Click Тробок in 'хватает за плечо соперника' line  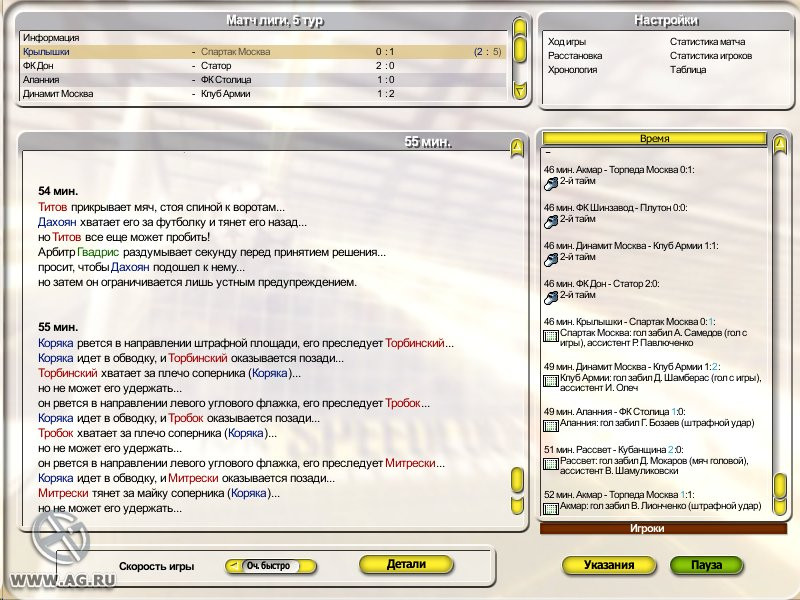(x=56, y=433)
